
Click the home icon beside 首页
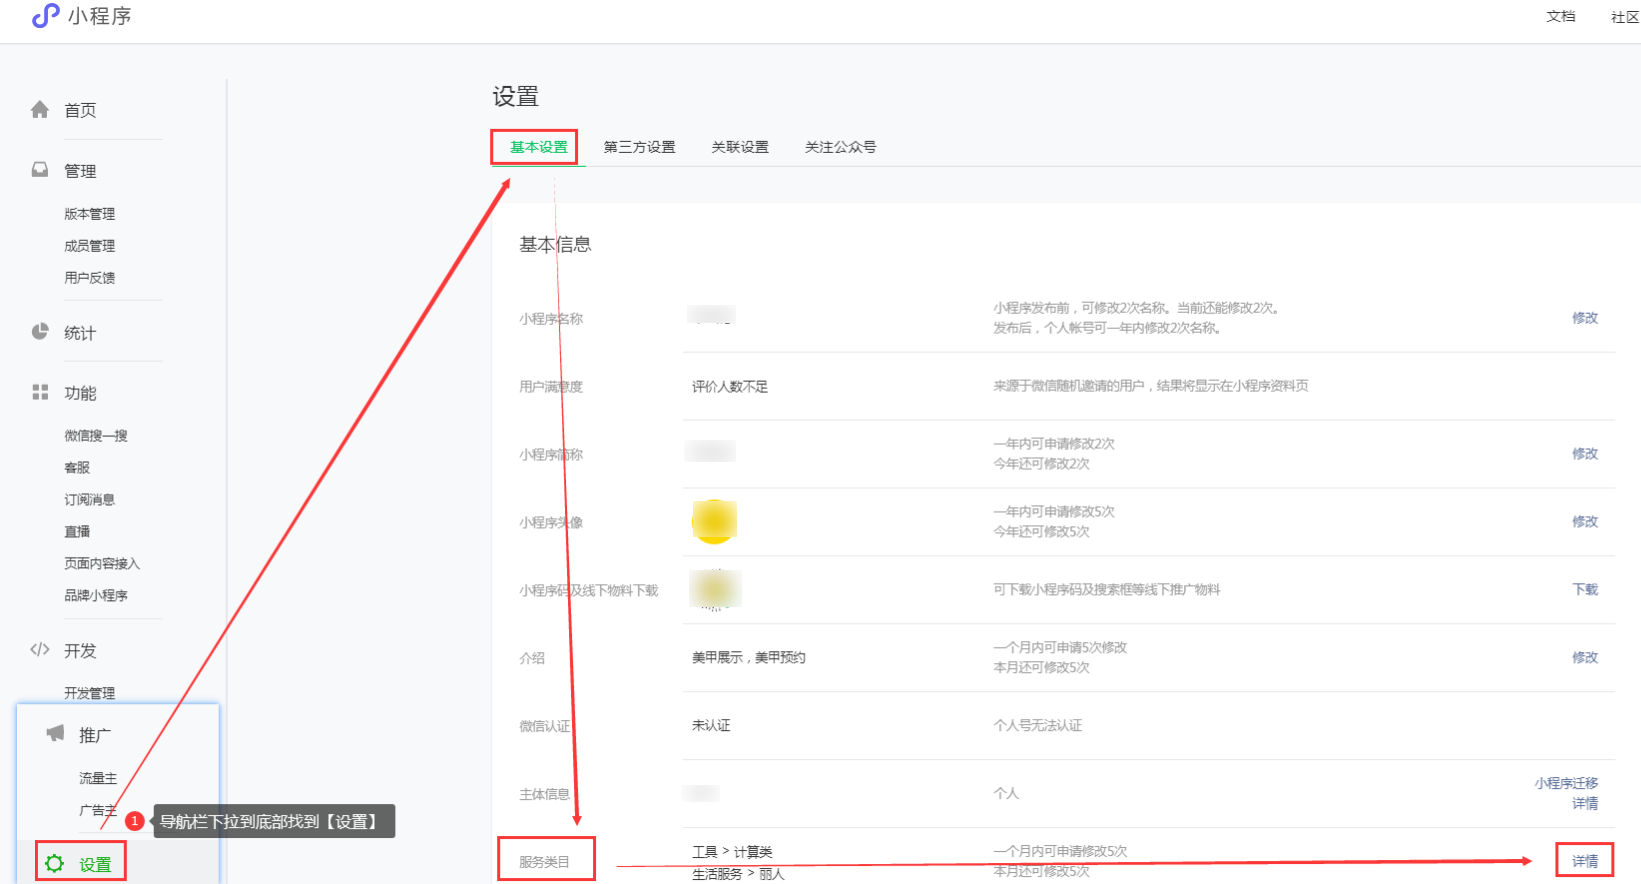[x=40, y=110]
